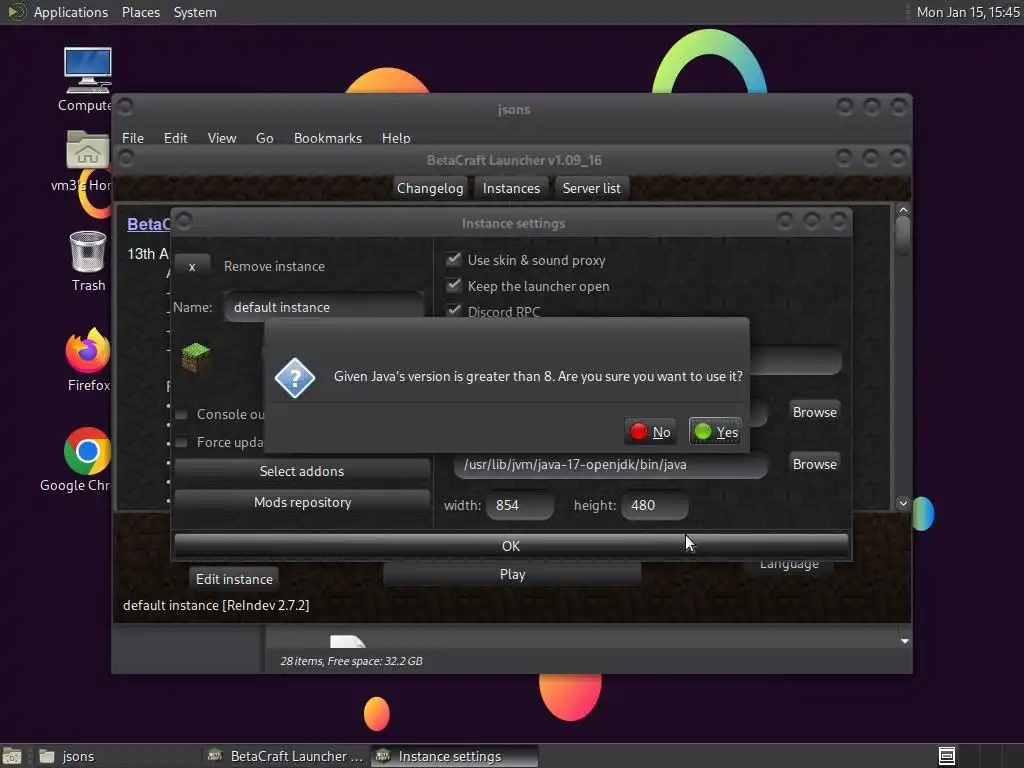Viewport: 1024px width, 768px height.
Task: Toggle the Console output checkbox
Action: [182, 414]
